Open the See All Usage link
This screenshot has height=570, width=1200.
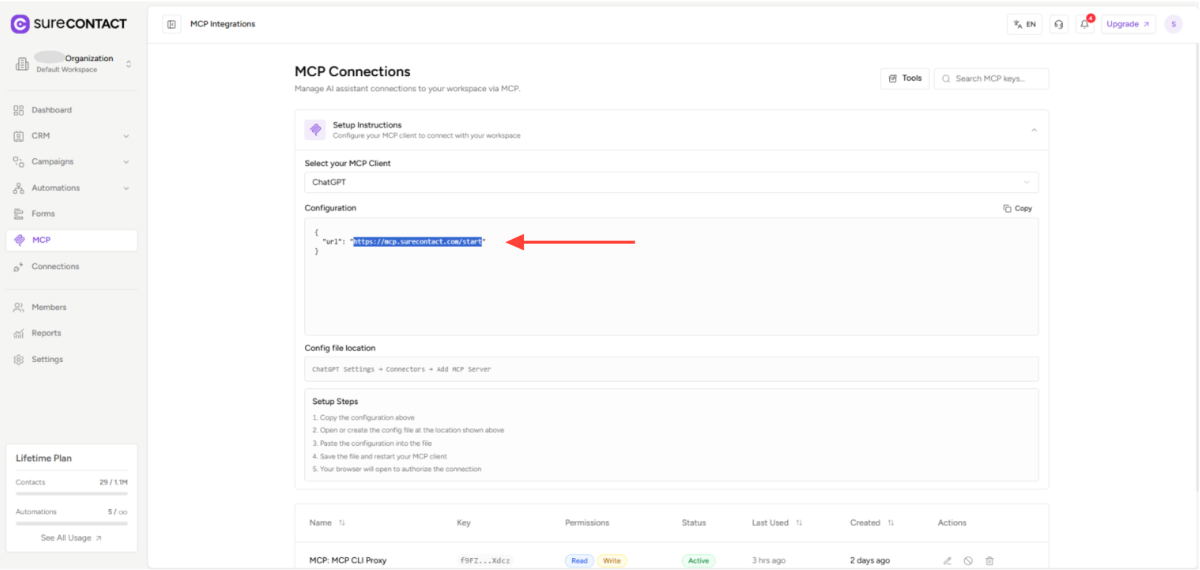(71, 538)
